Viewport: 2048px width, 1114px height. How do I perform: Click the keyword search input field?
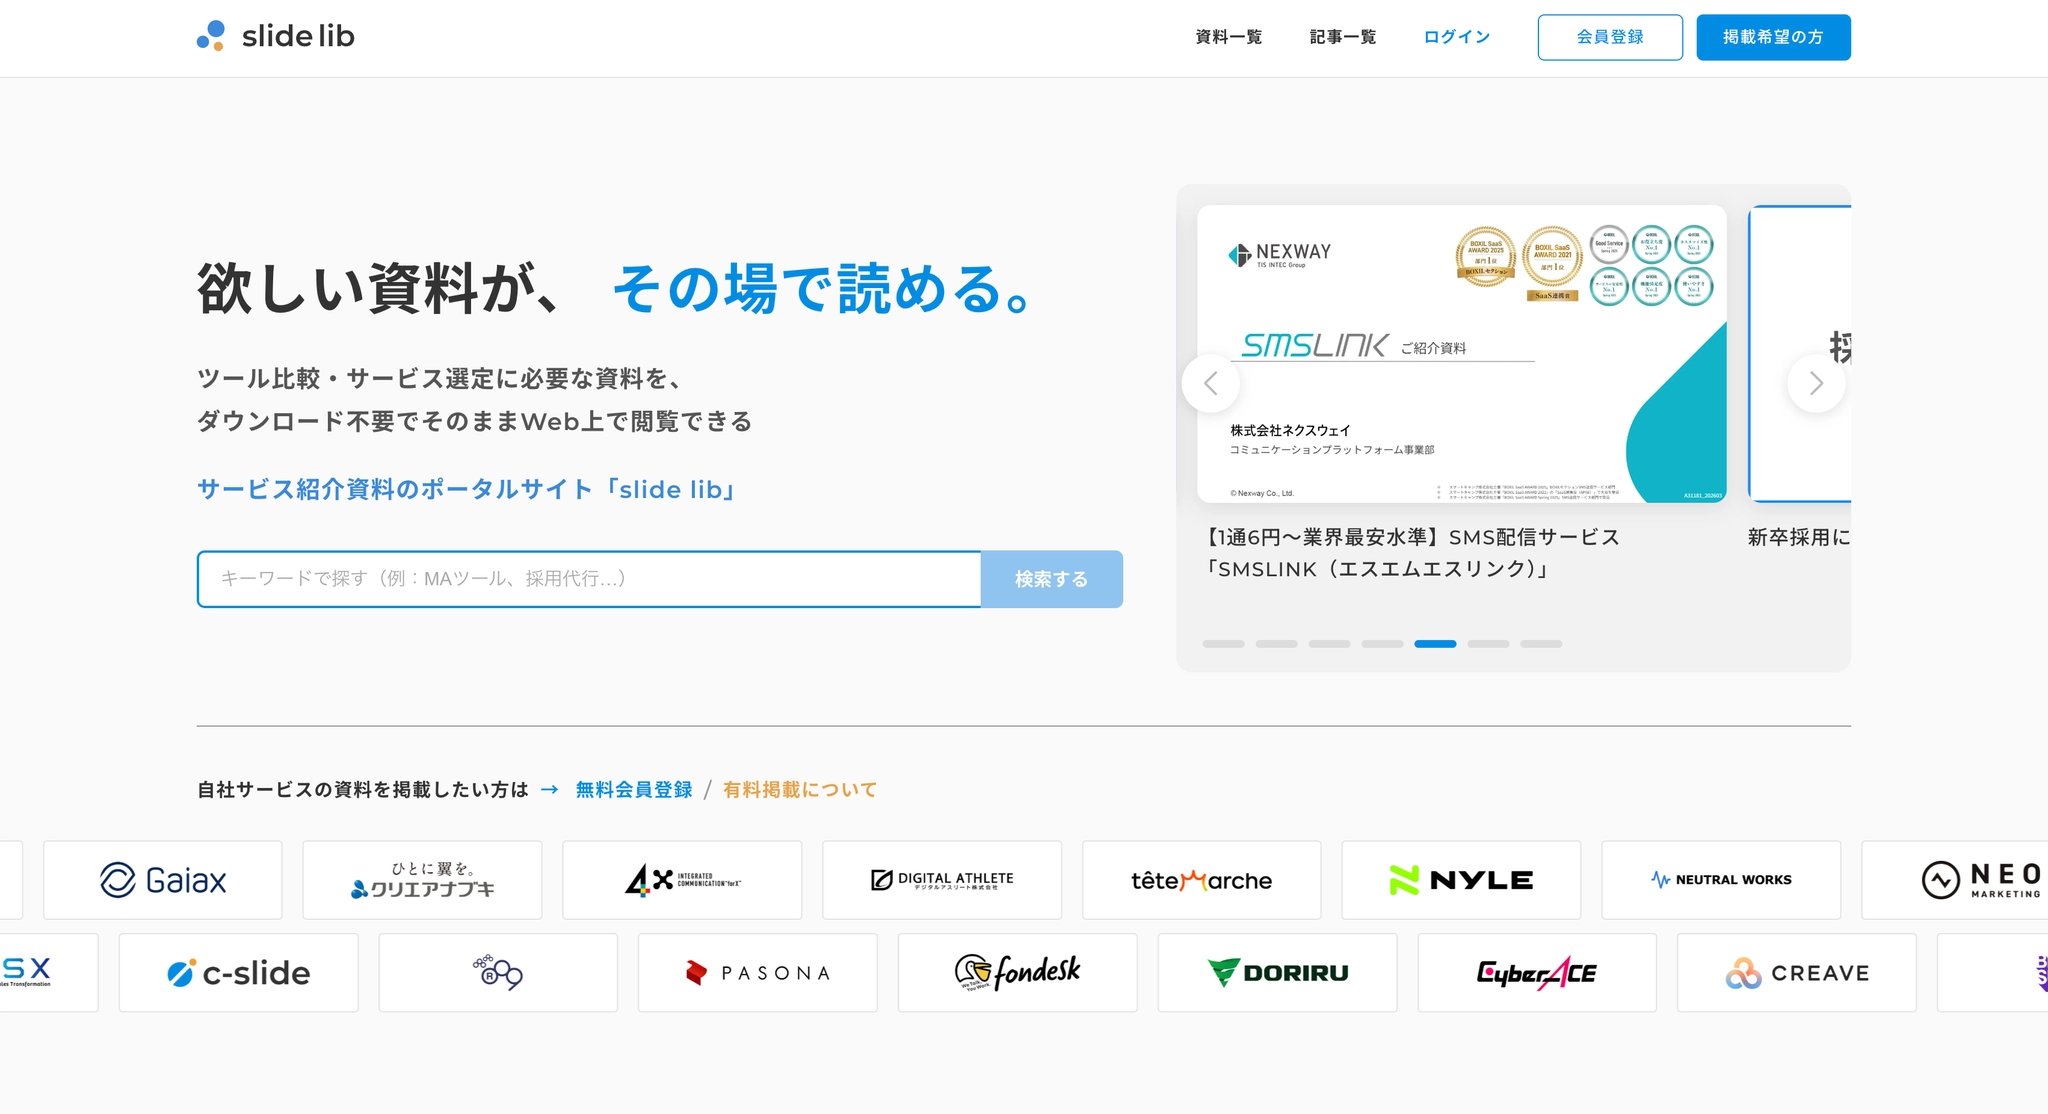(x=589, y=579)
